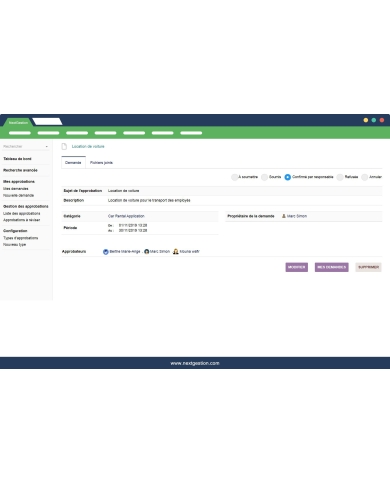Click the red window dot in the mockup header
The height and width of the screenshot is (484, 390).
point(382,120)
